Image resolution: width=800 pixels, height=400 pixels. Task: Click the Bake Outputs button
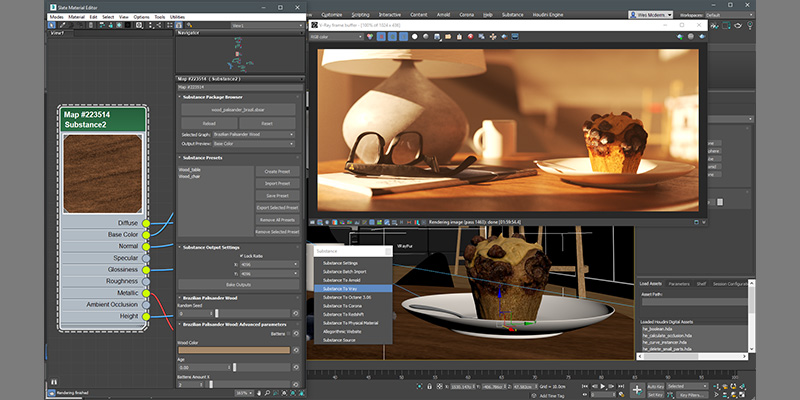click(237, 285)
